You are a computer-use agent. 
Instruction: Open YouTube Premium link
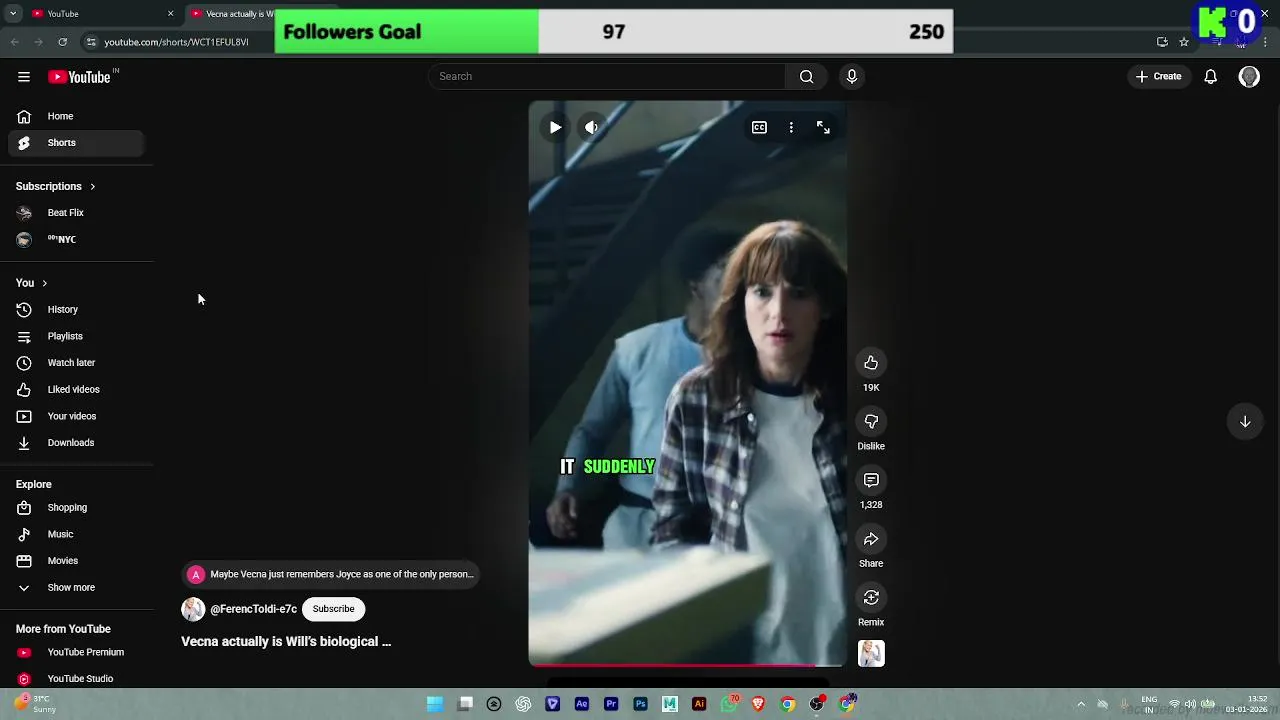[76, 652]
